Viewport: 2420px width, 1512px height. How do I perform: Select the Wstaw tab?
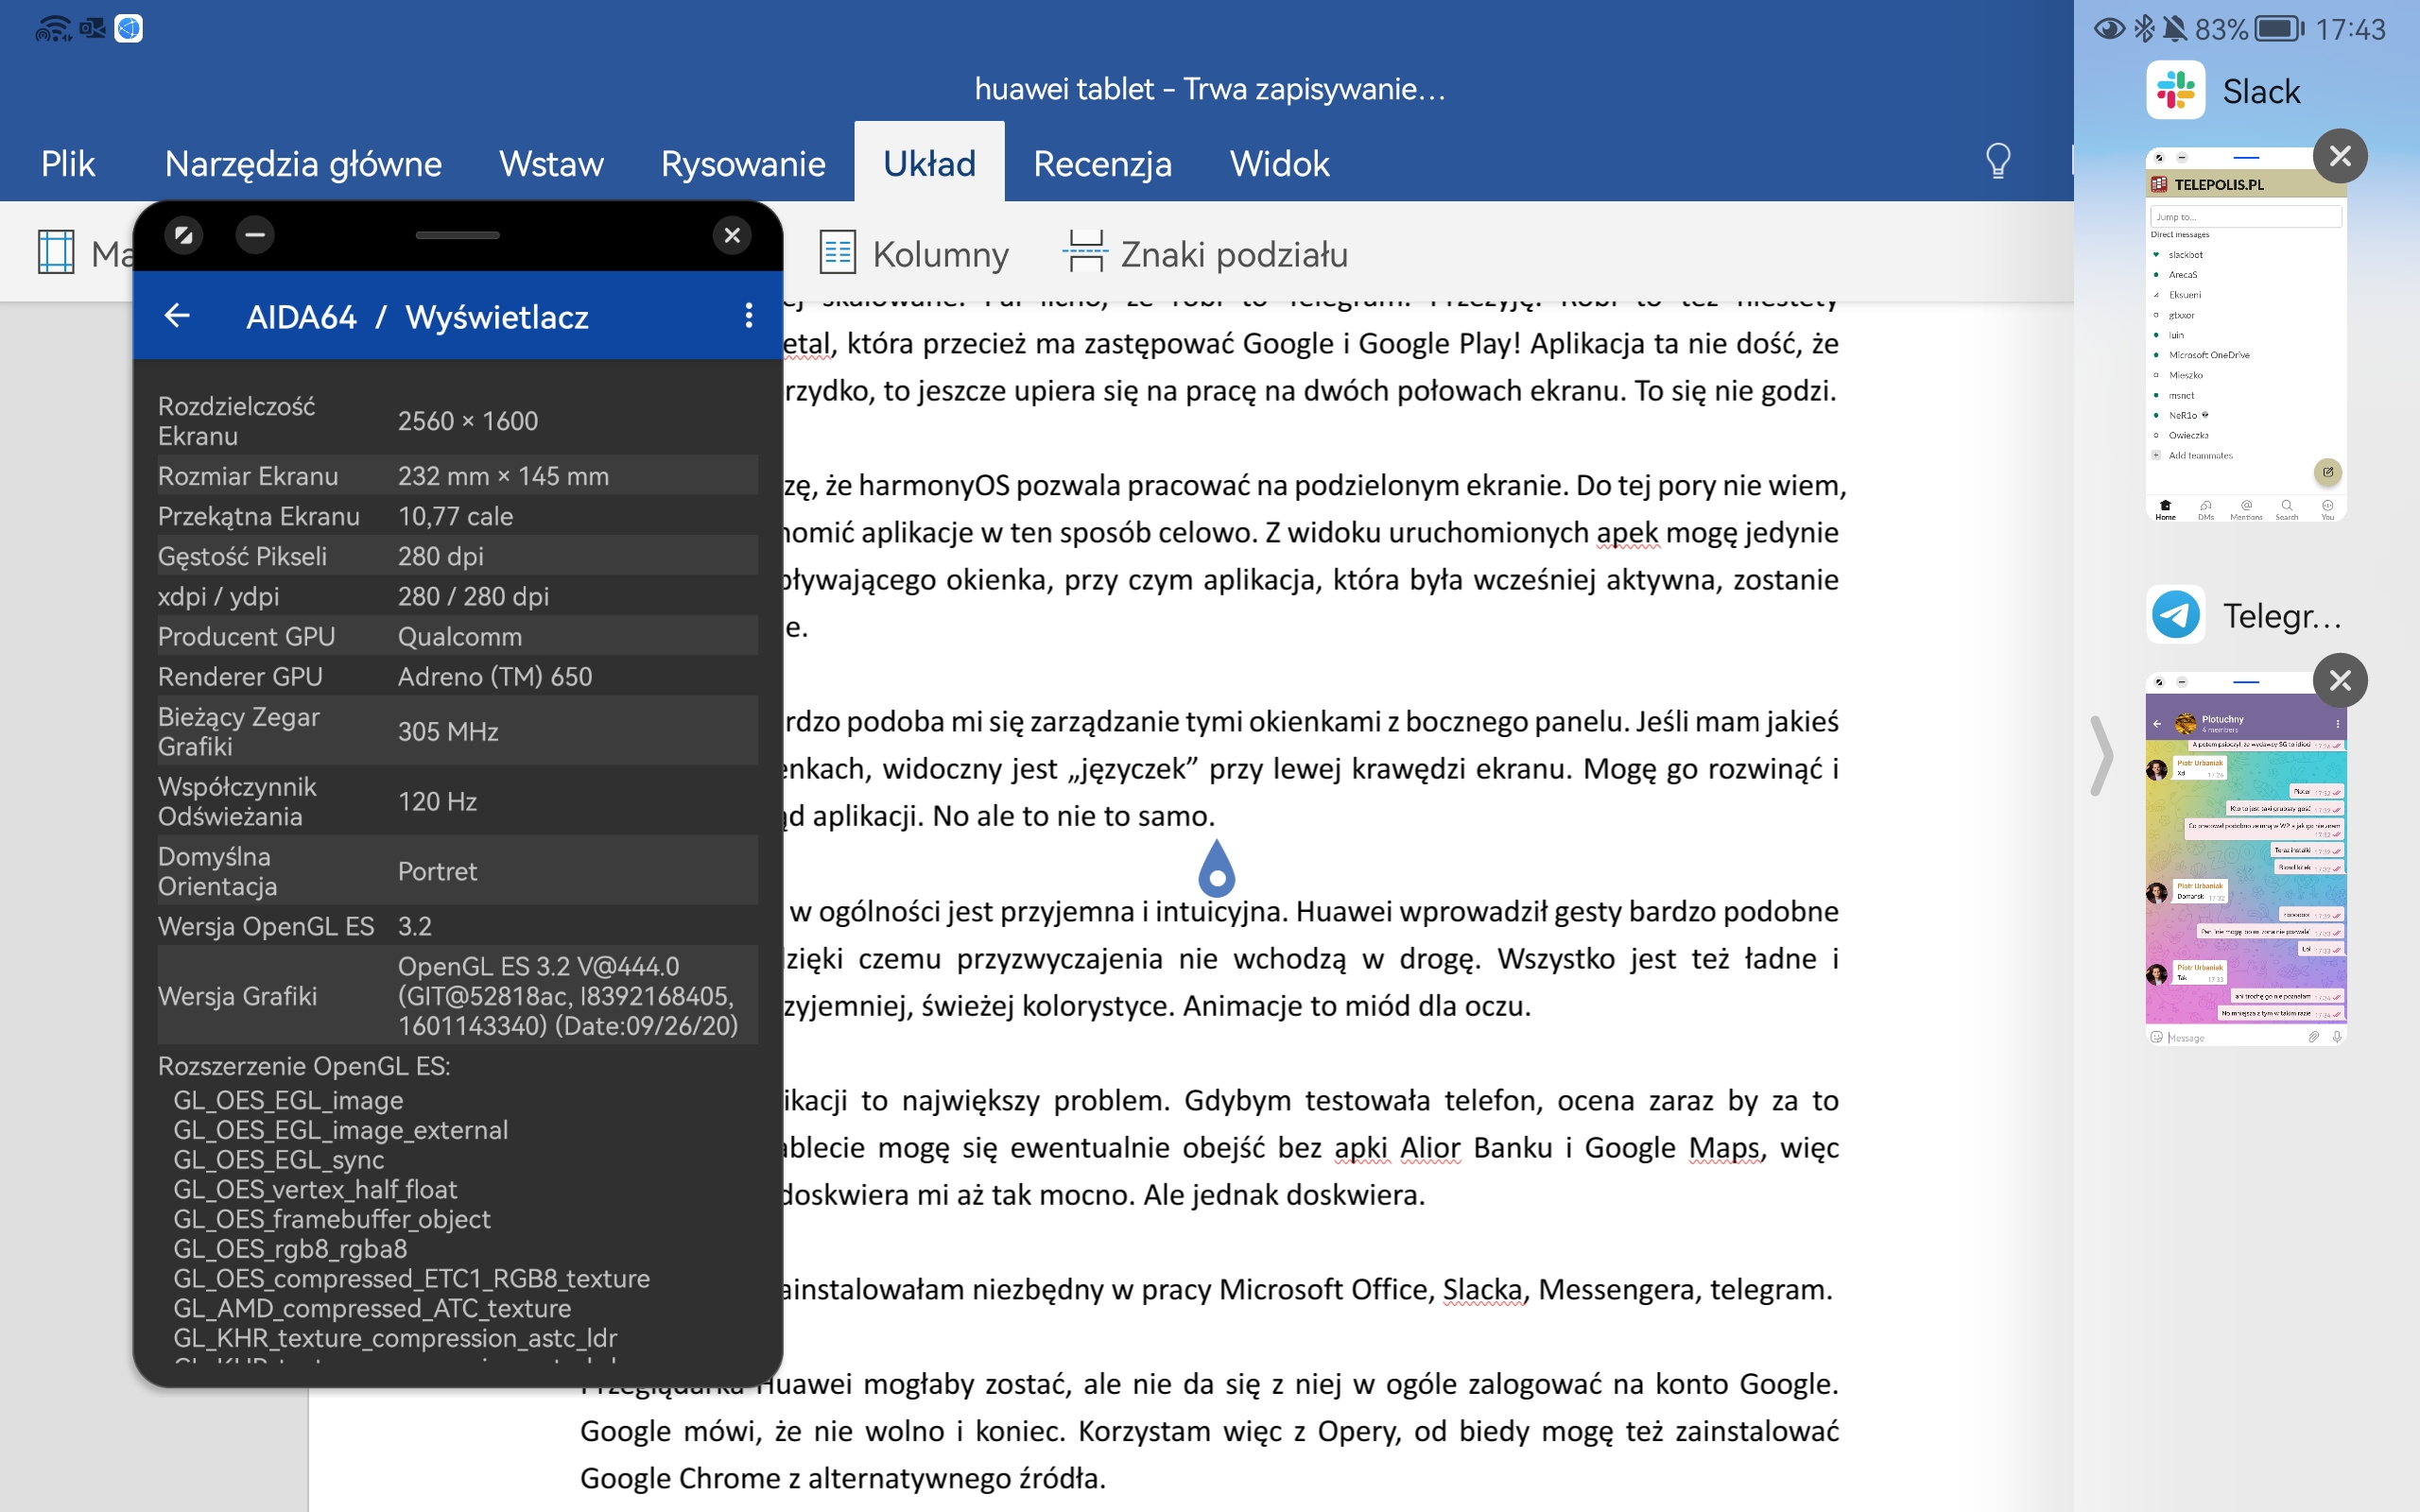coord(551,163)
